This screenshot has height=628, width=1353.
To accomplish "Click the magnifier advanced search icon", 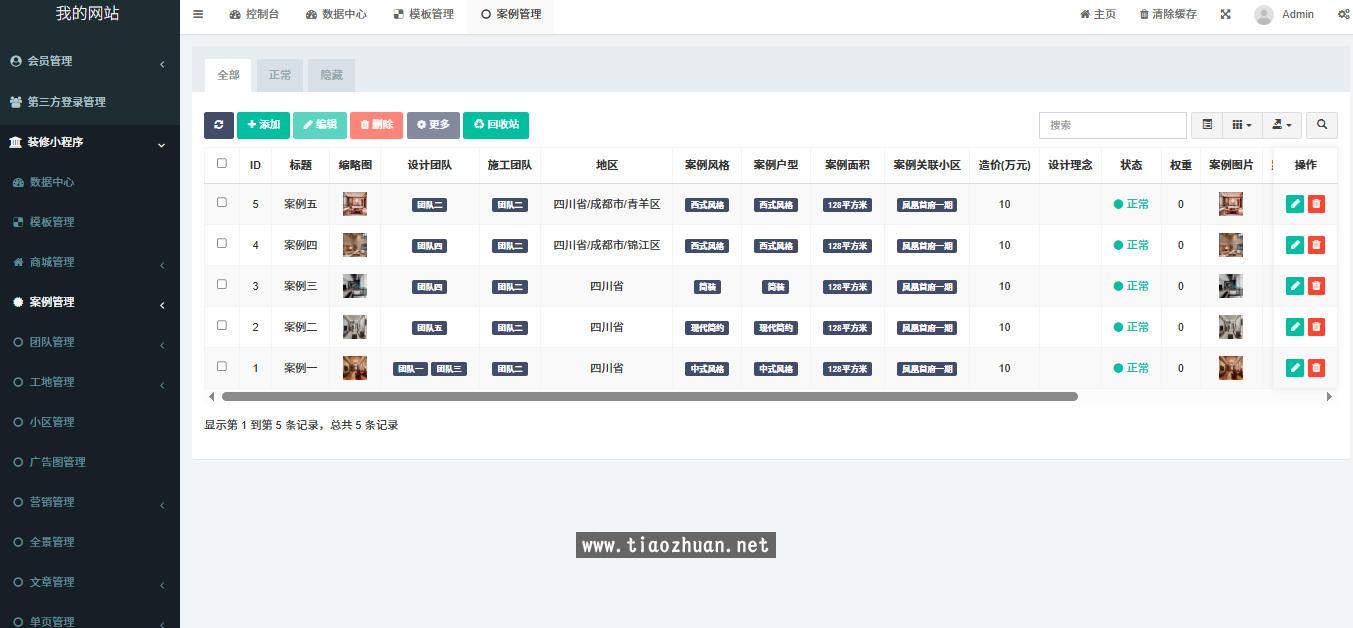I will point(1321,125).
